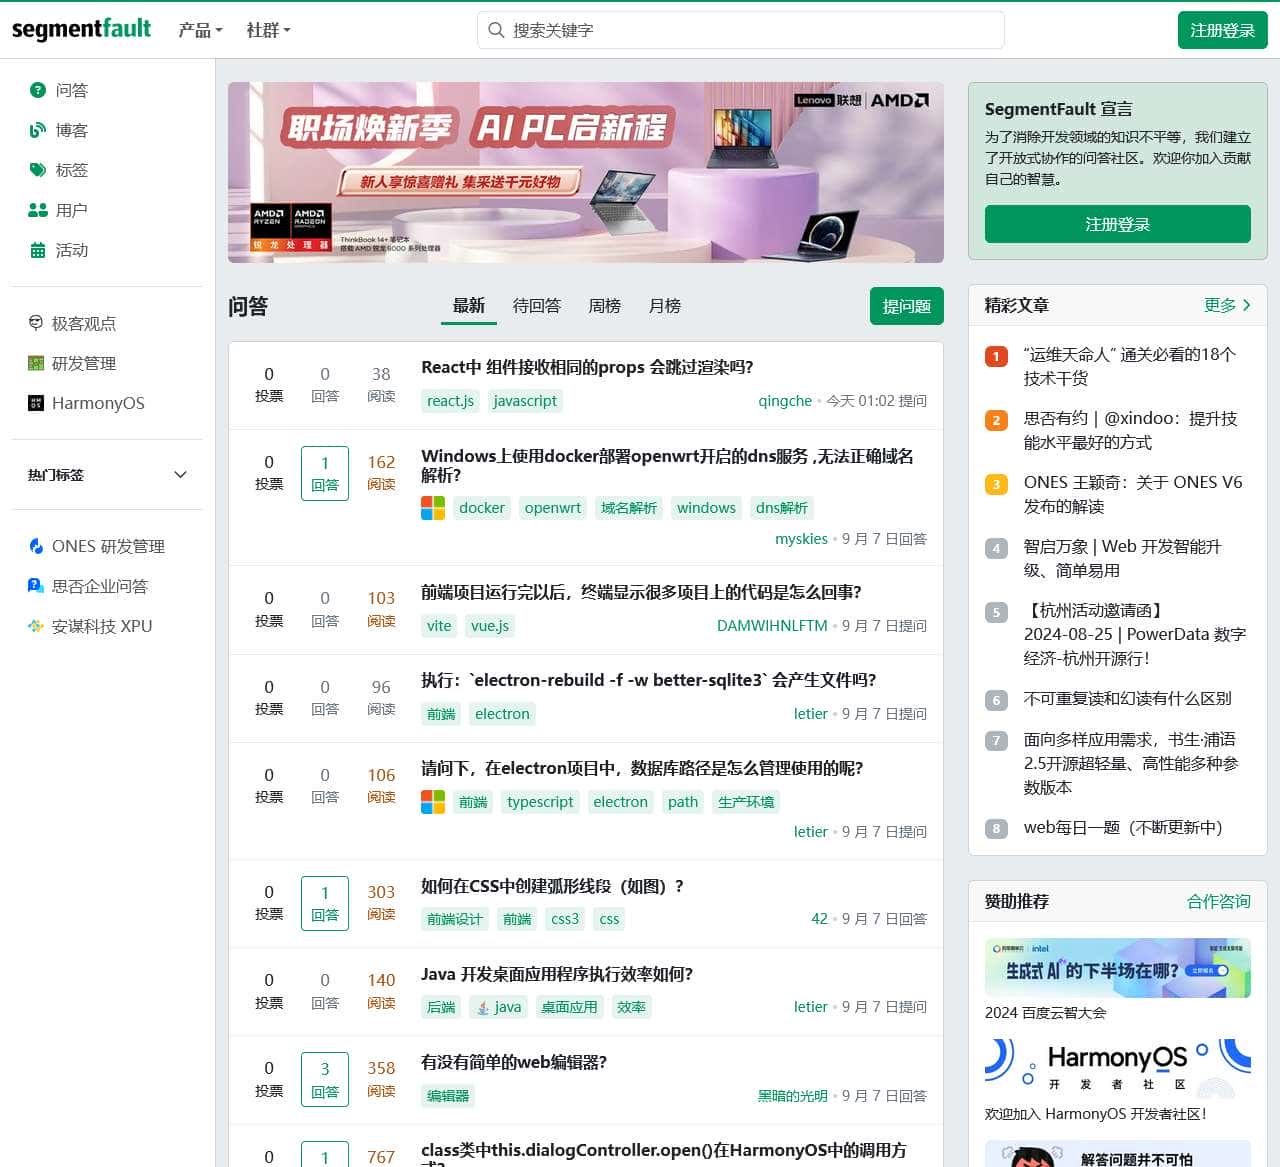Open the 产品 dropdown menu

pos(200,30)
